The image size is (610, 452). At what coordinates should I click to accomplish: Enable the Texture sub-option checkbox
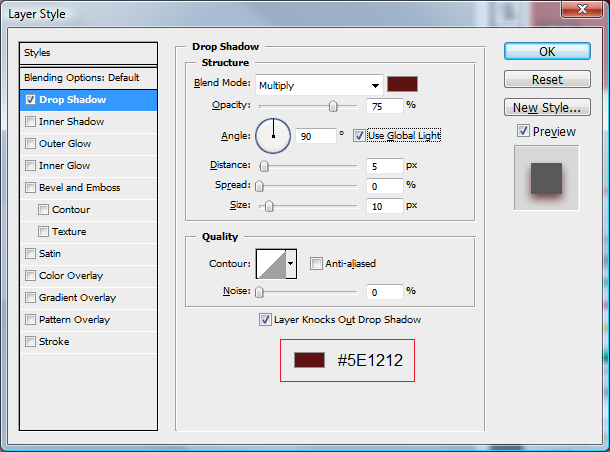click(43, 232)
